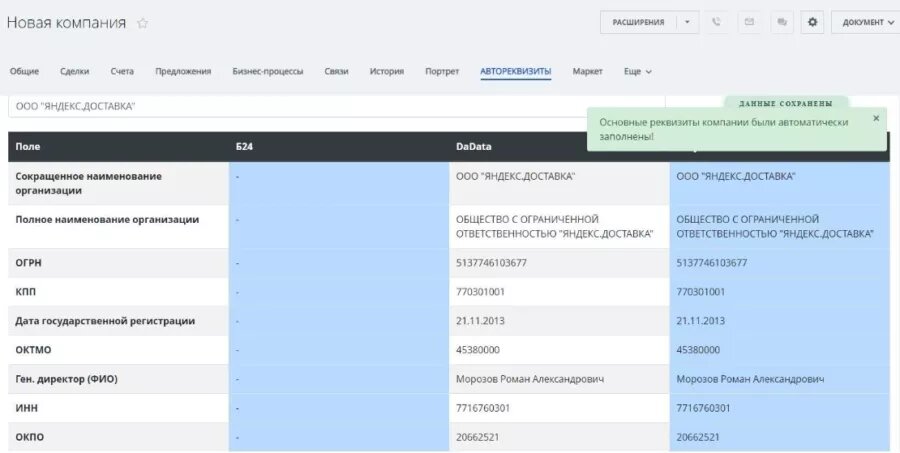Click the Б24 column header
The height and width of the screenshot is (453, 900).
[339, 146]
